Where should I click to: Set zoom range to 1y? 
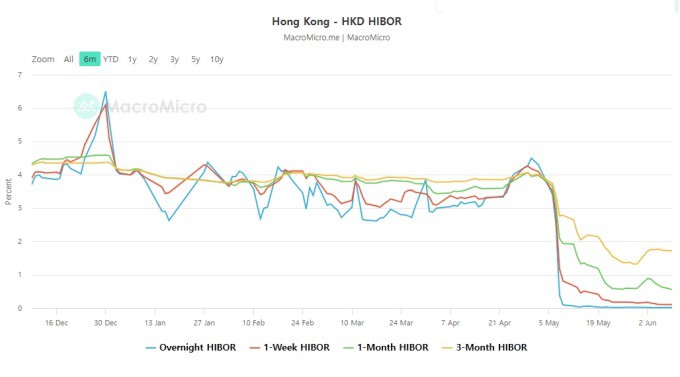coord(132,59)
